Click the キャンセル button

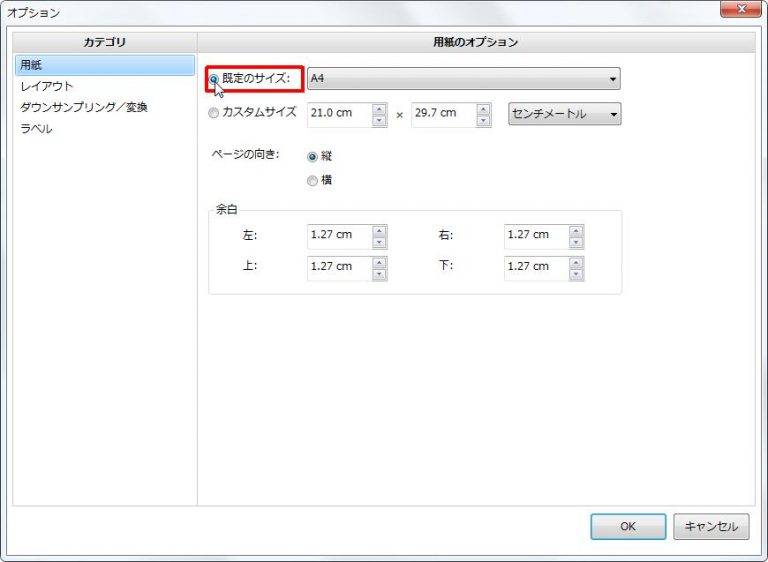[711, 527]
